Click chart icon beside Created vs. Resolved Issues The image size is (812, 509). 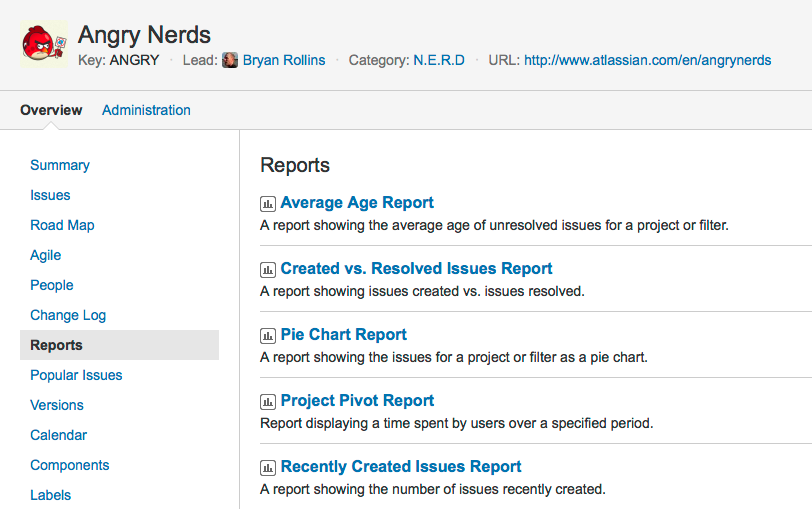[267, 270]
